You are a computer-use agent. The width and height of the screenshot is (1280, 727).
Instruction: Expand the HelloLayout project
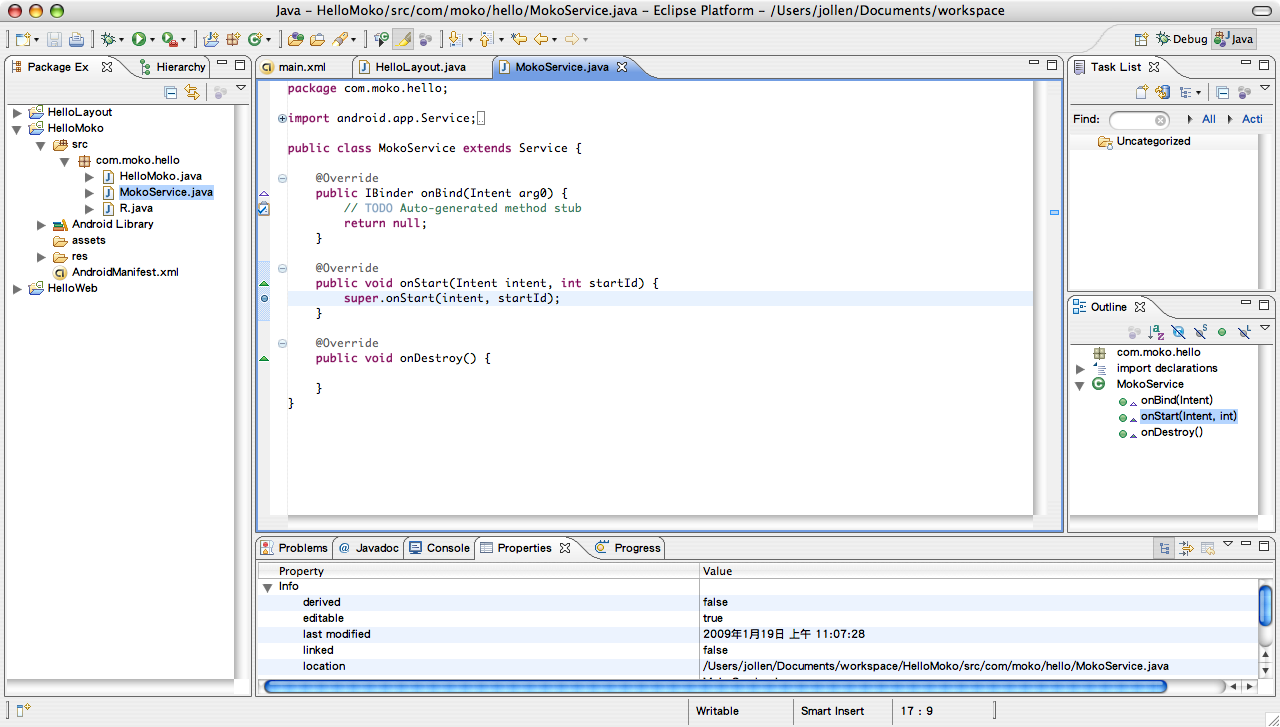pyautogui.click(x=17, y=112)
